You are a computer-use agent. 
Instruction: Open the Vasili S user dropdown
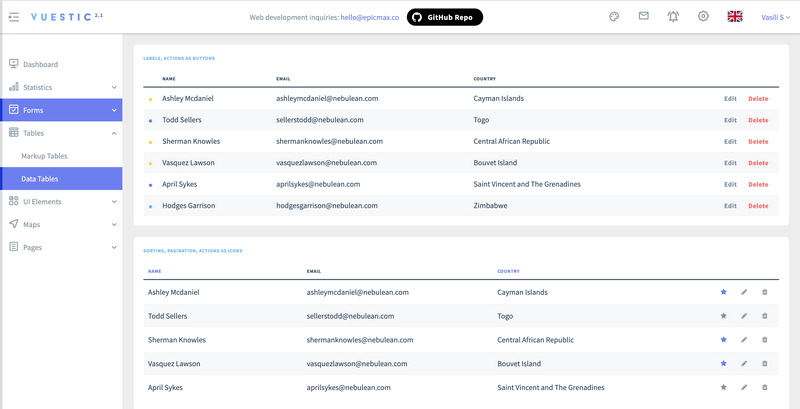tap(776, 17)
